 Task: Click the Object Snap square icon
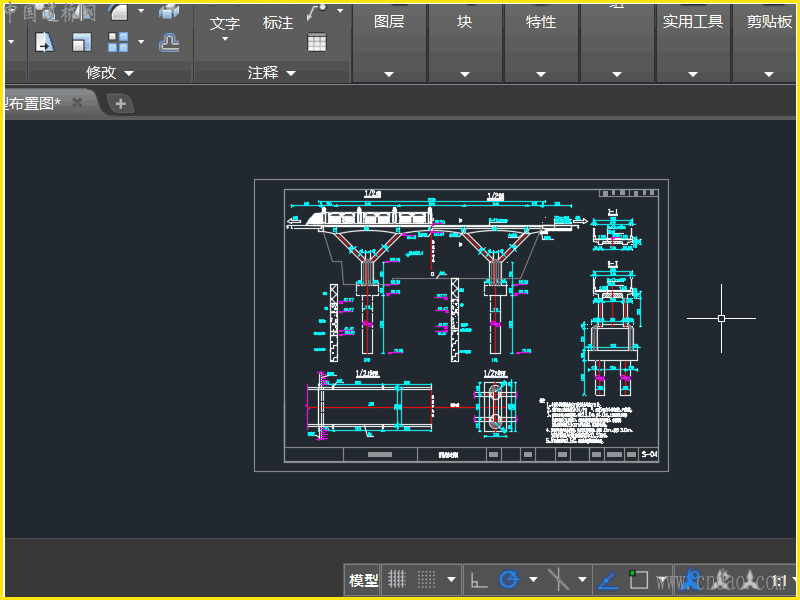(639, 579)
